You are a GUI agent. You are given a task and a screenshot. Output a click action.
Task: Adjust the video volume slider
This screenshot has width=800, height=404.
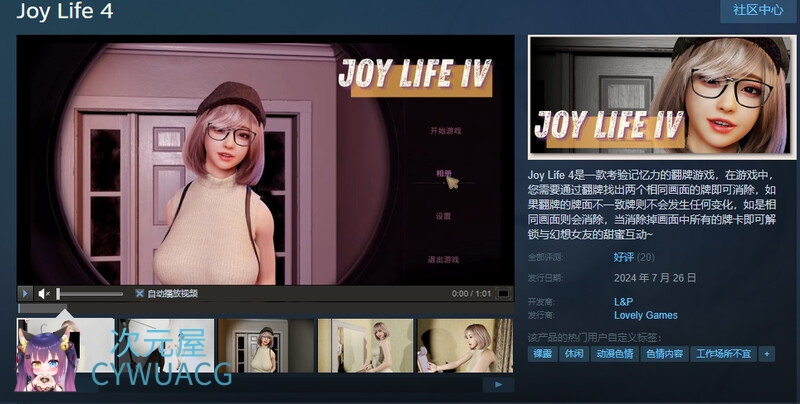(x=89, y=294)
